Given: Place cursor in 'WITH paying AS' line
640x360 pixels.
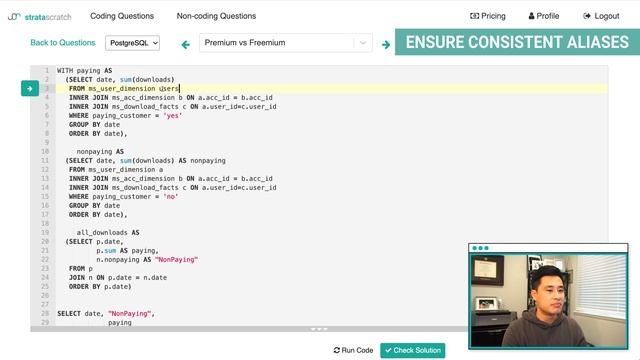Looking at the screenshot, I should pyautogui.click(x=84, y=71).
